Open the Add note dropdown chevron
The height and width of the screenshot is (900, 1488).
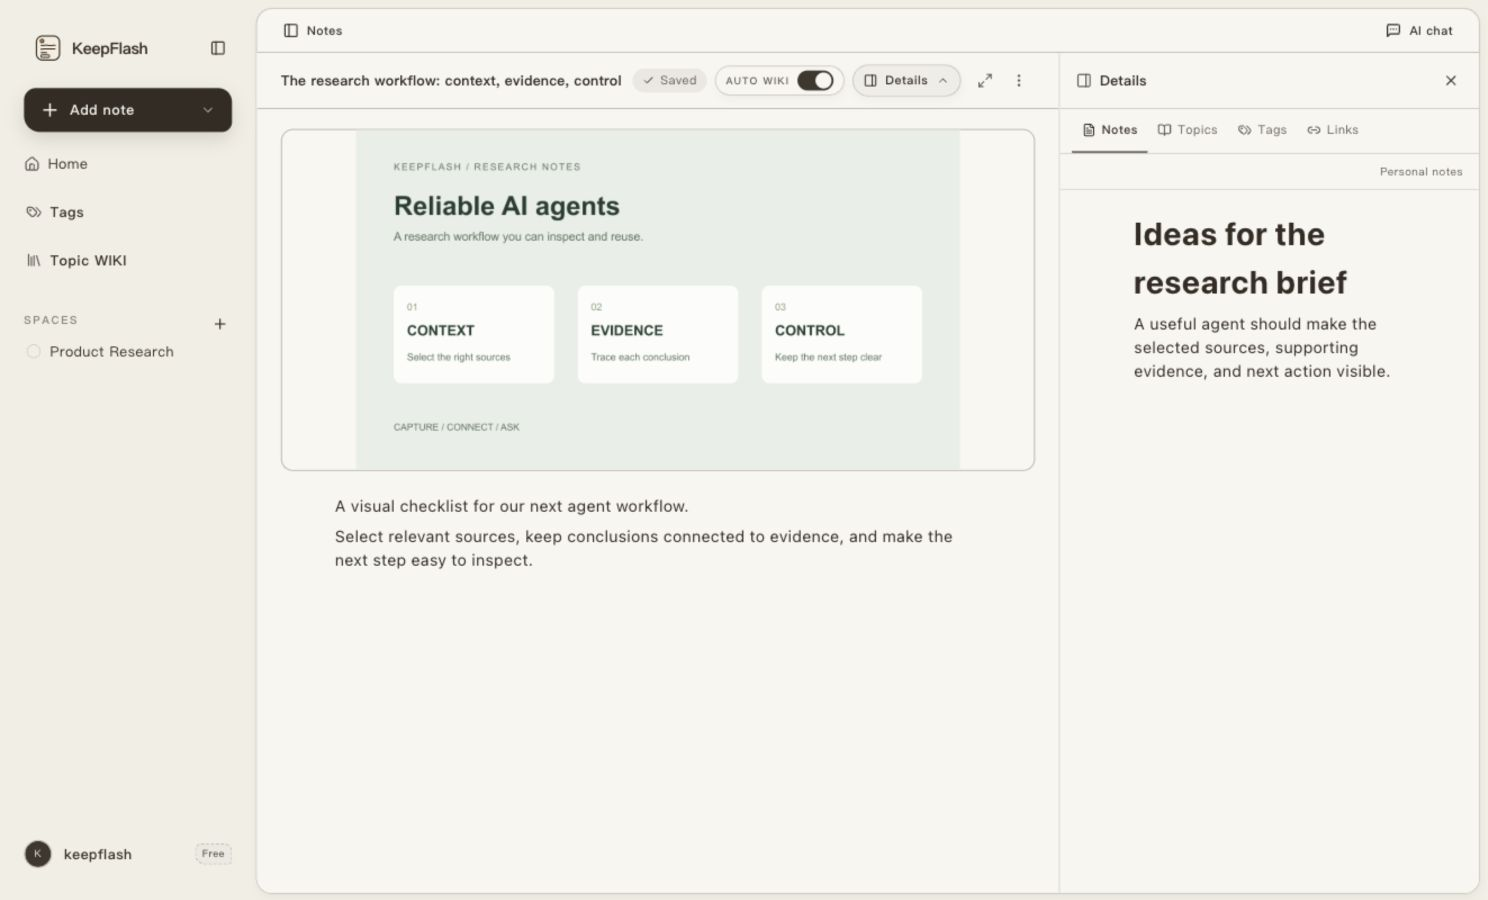(208, 110)
